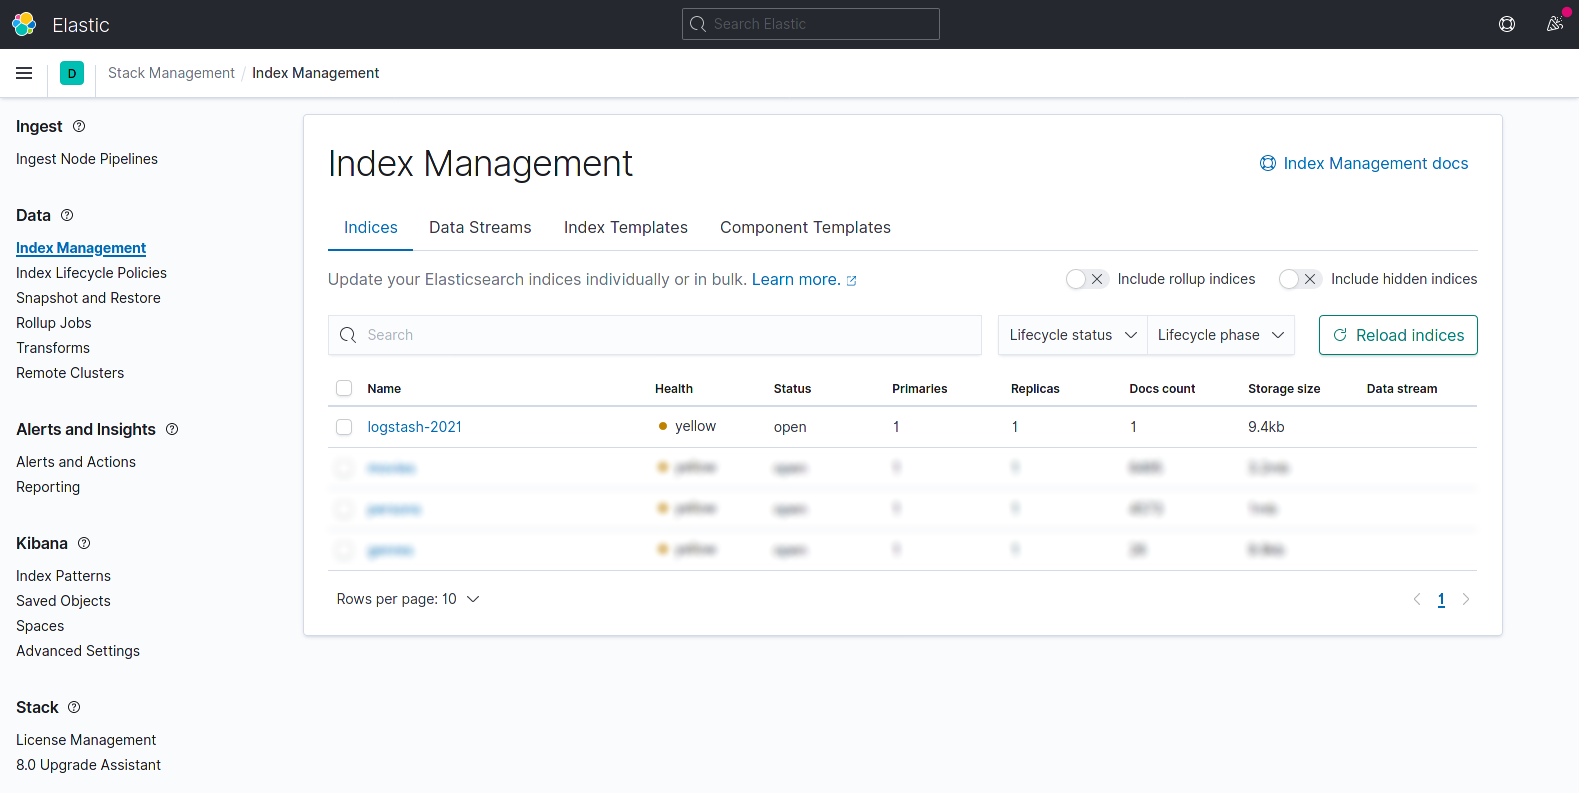
Task: Go to Reporting page
Action: [48, 487]
